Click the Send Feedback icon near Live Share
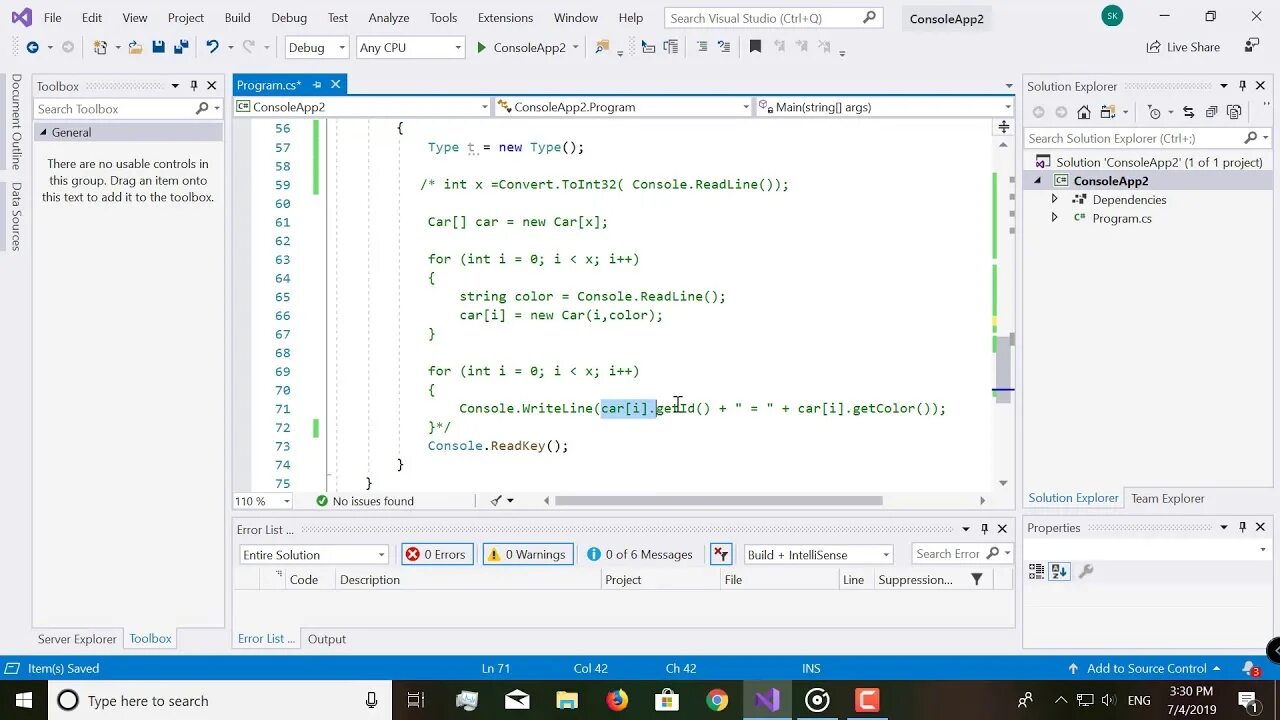The width and height of the screenshot is (1280, 720). coord(1252,47)
